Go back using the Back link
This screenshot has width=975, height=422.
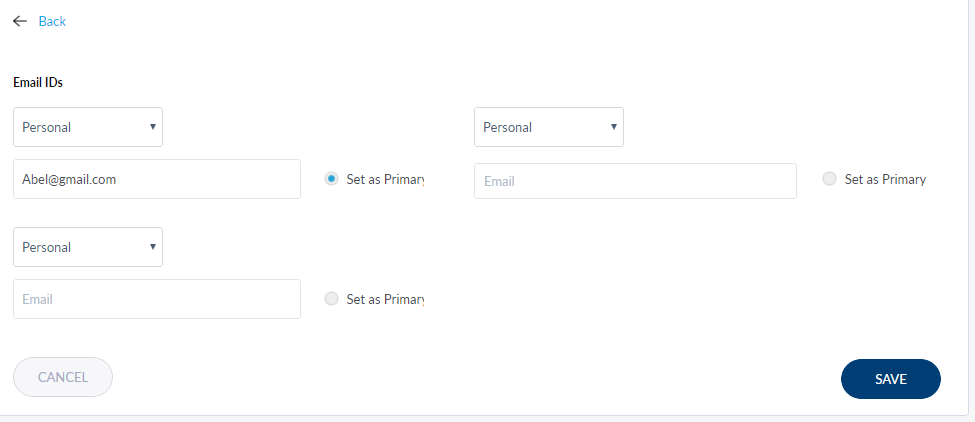click(52, 21)
